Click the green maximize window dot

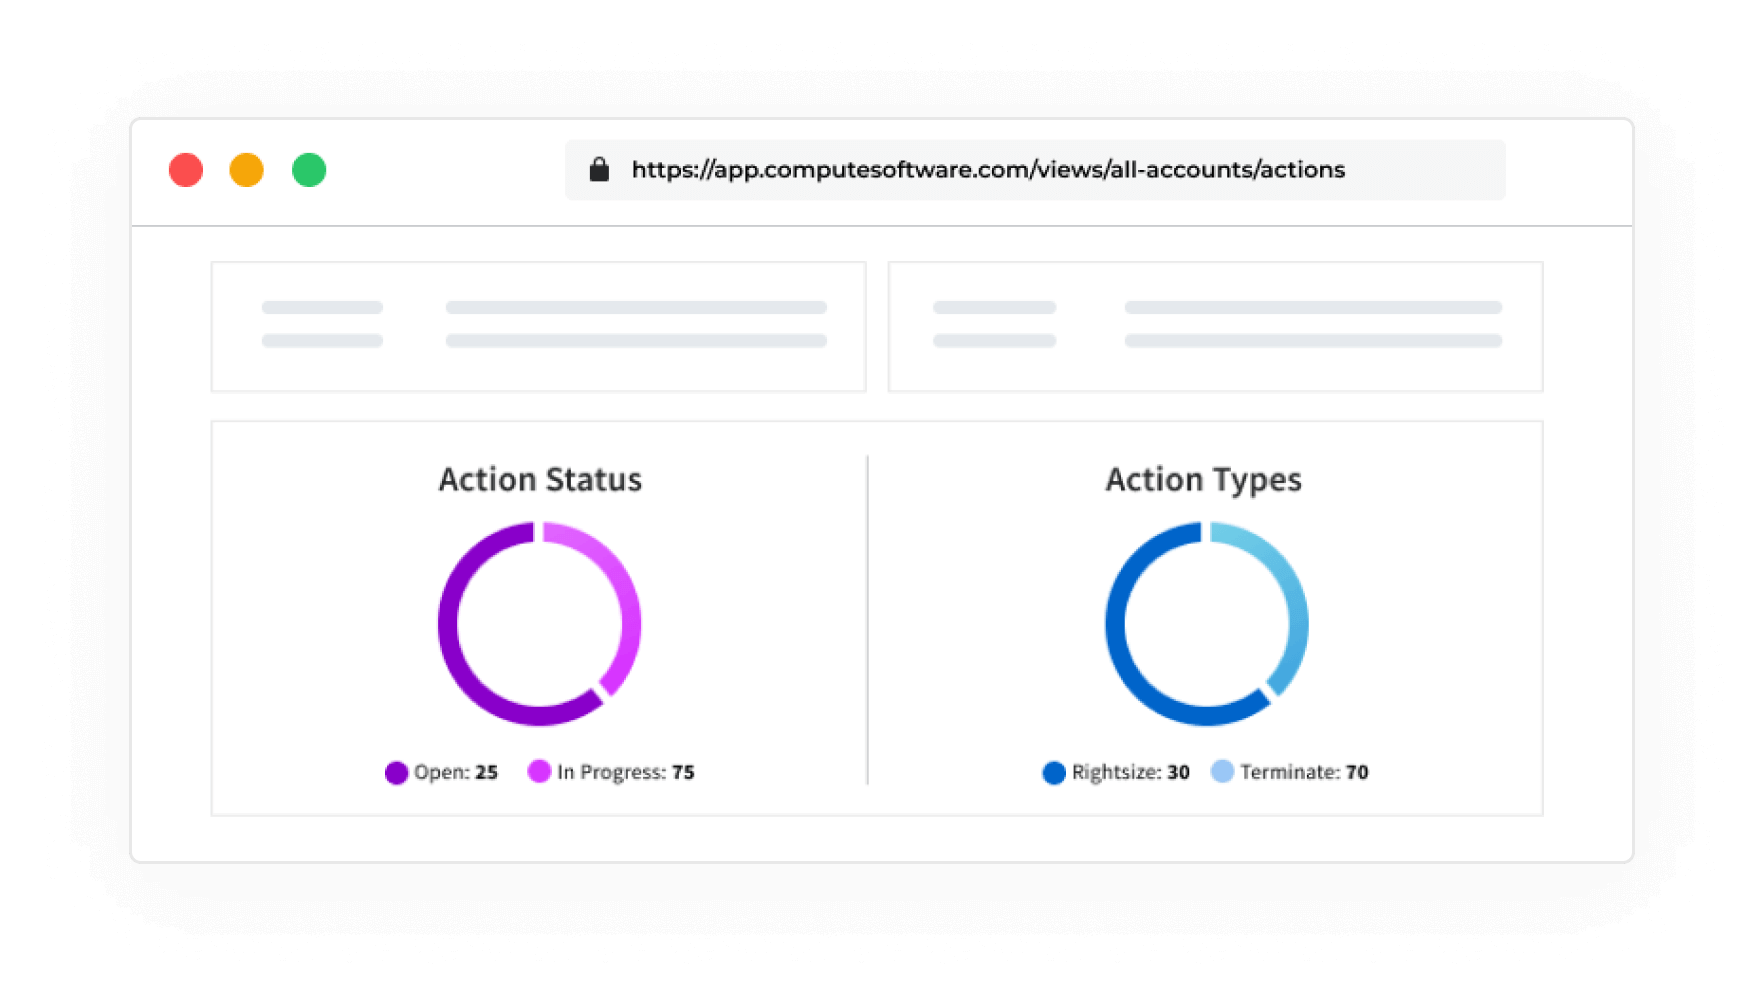coord(309,170)
